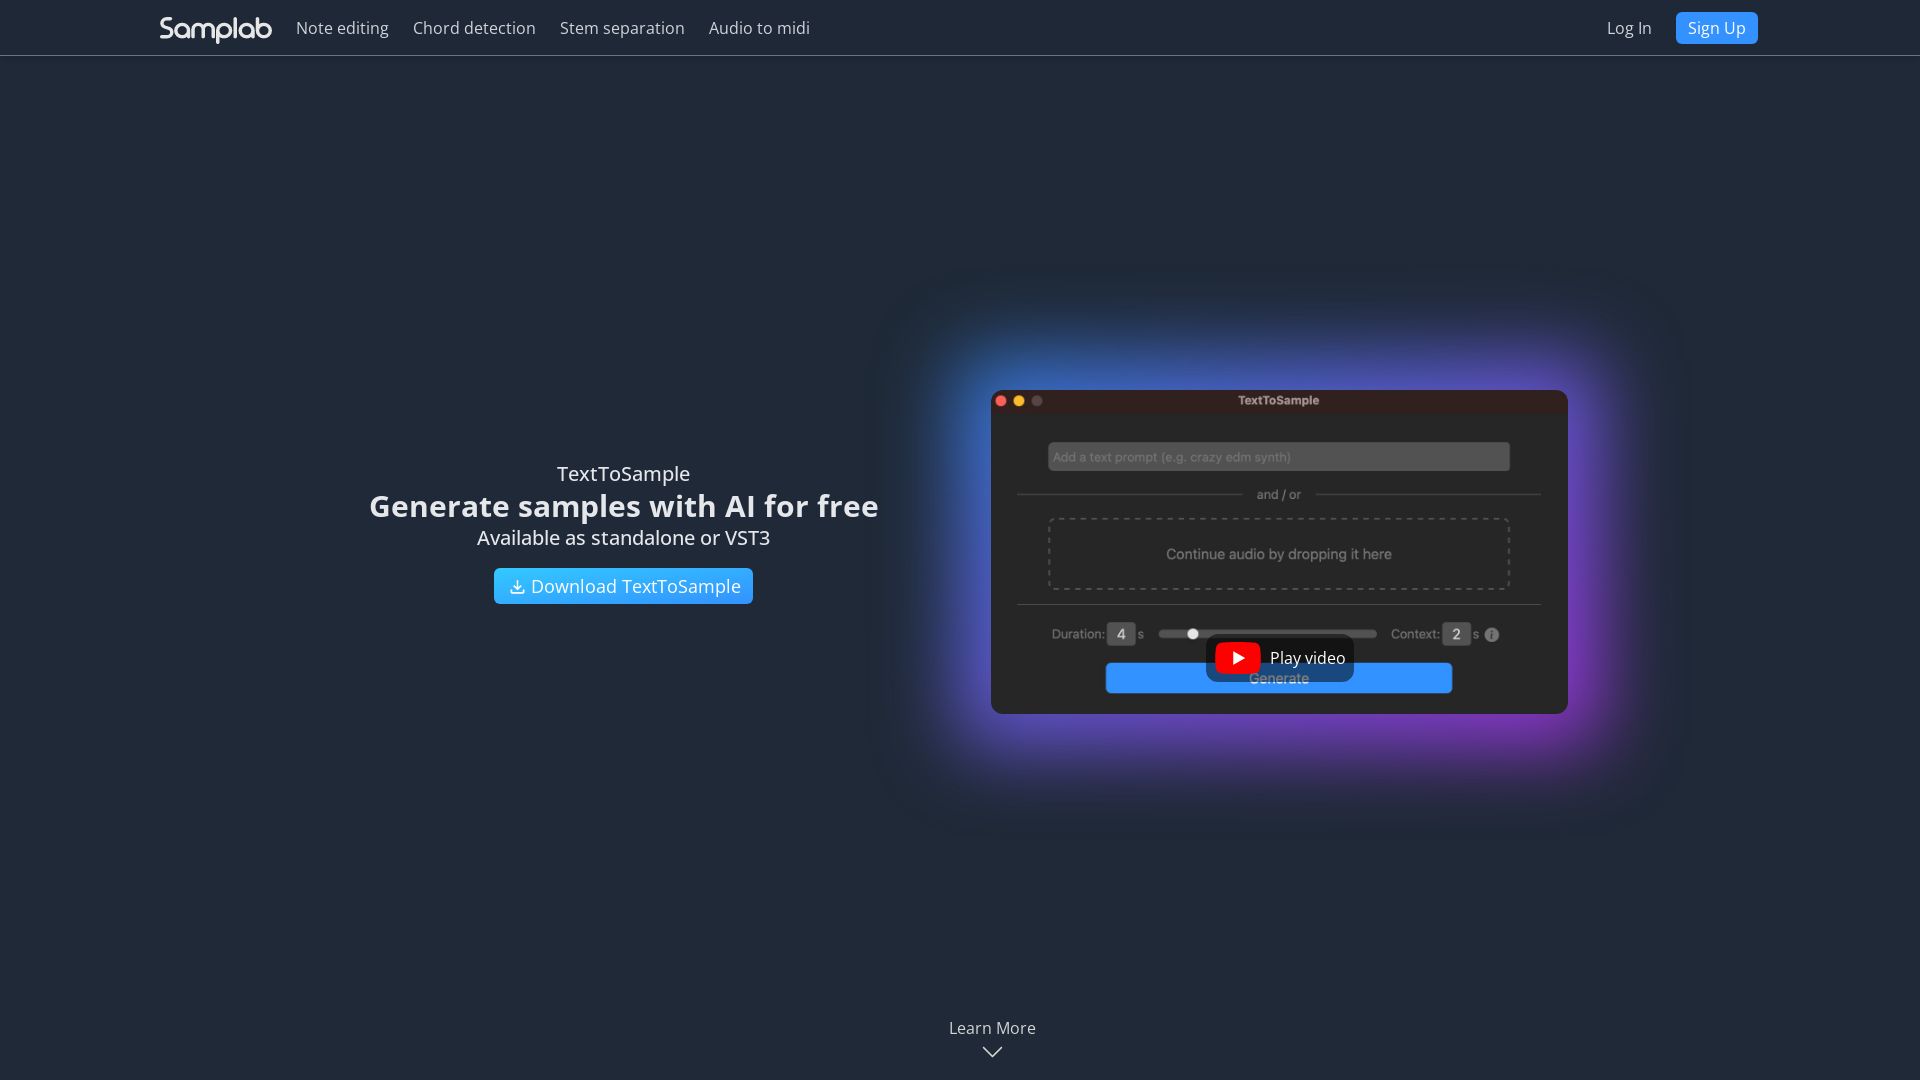Expand the Learn More section via the chevron arrow

pos(991,1051)
